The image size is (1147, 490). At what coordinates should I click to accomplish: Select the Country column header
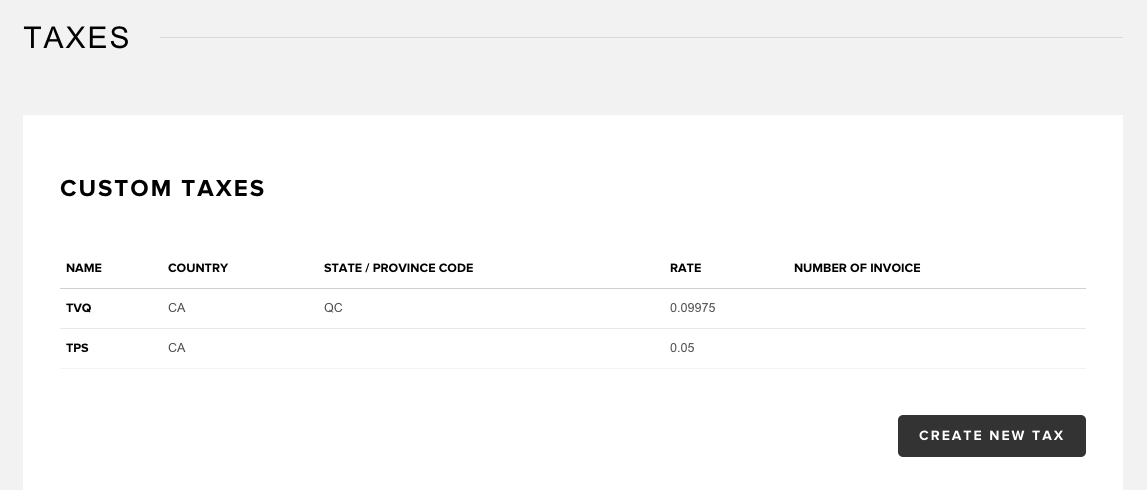pyautogui.click(x=198, y=268)
